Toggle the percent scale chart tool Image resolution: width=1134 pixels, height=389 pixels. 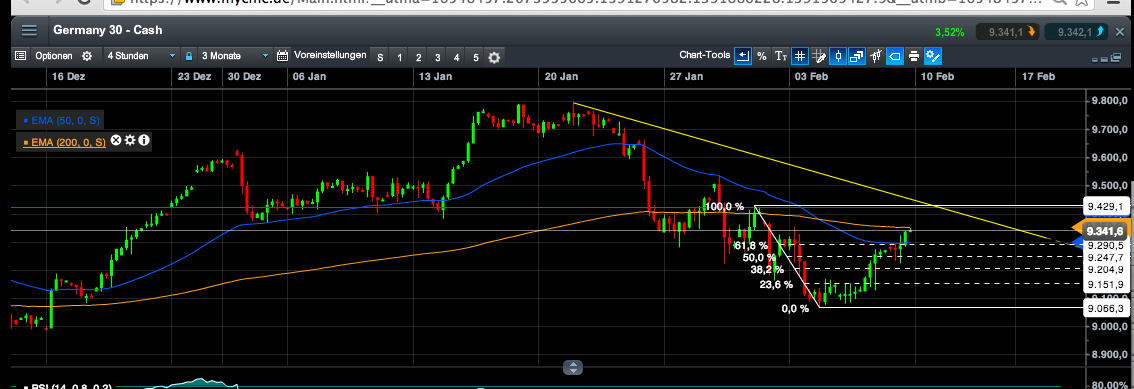click(x=762, y=56)
